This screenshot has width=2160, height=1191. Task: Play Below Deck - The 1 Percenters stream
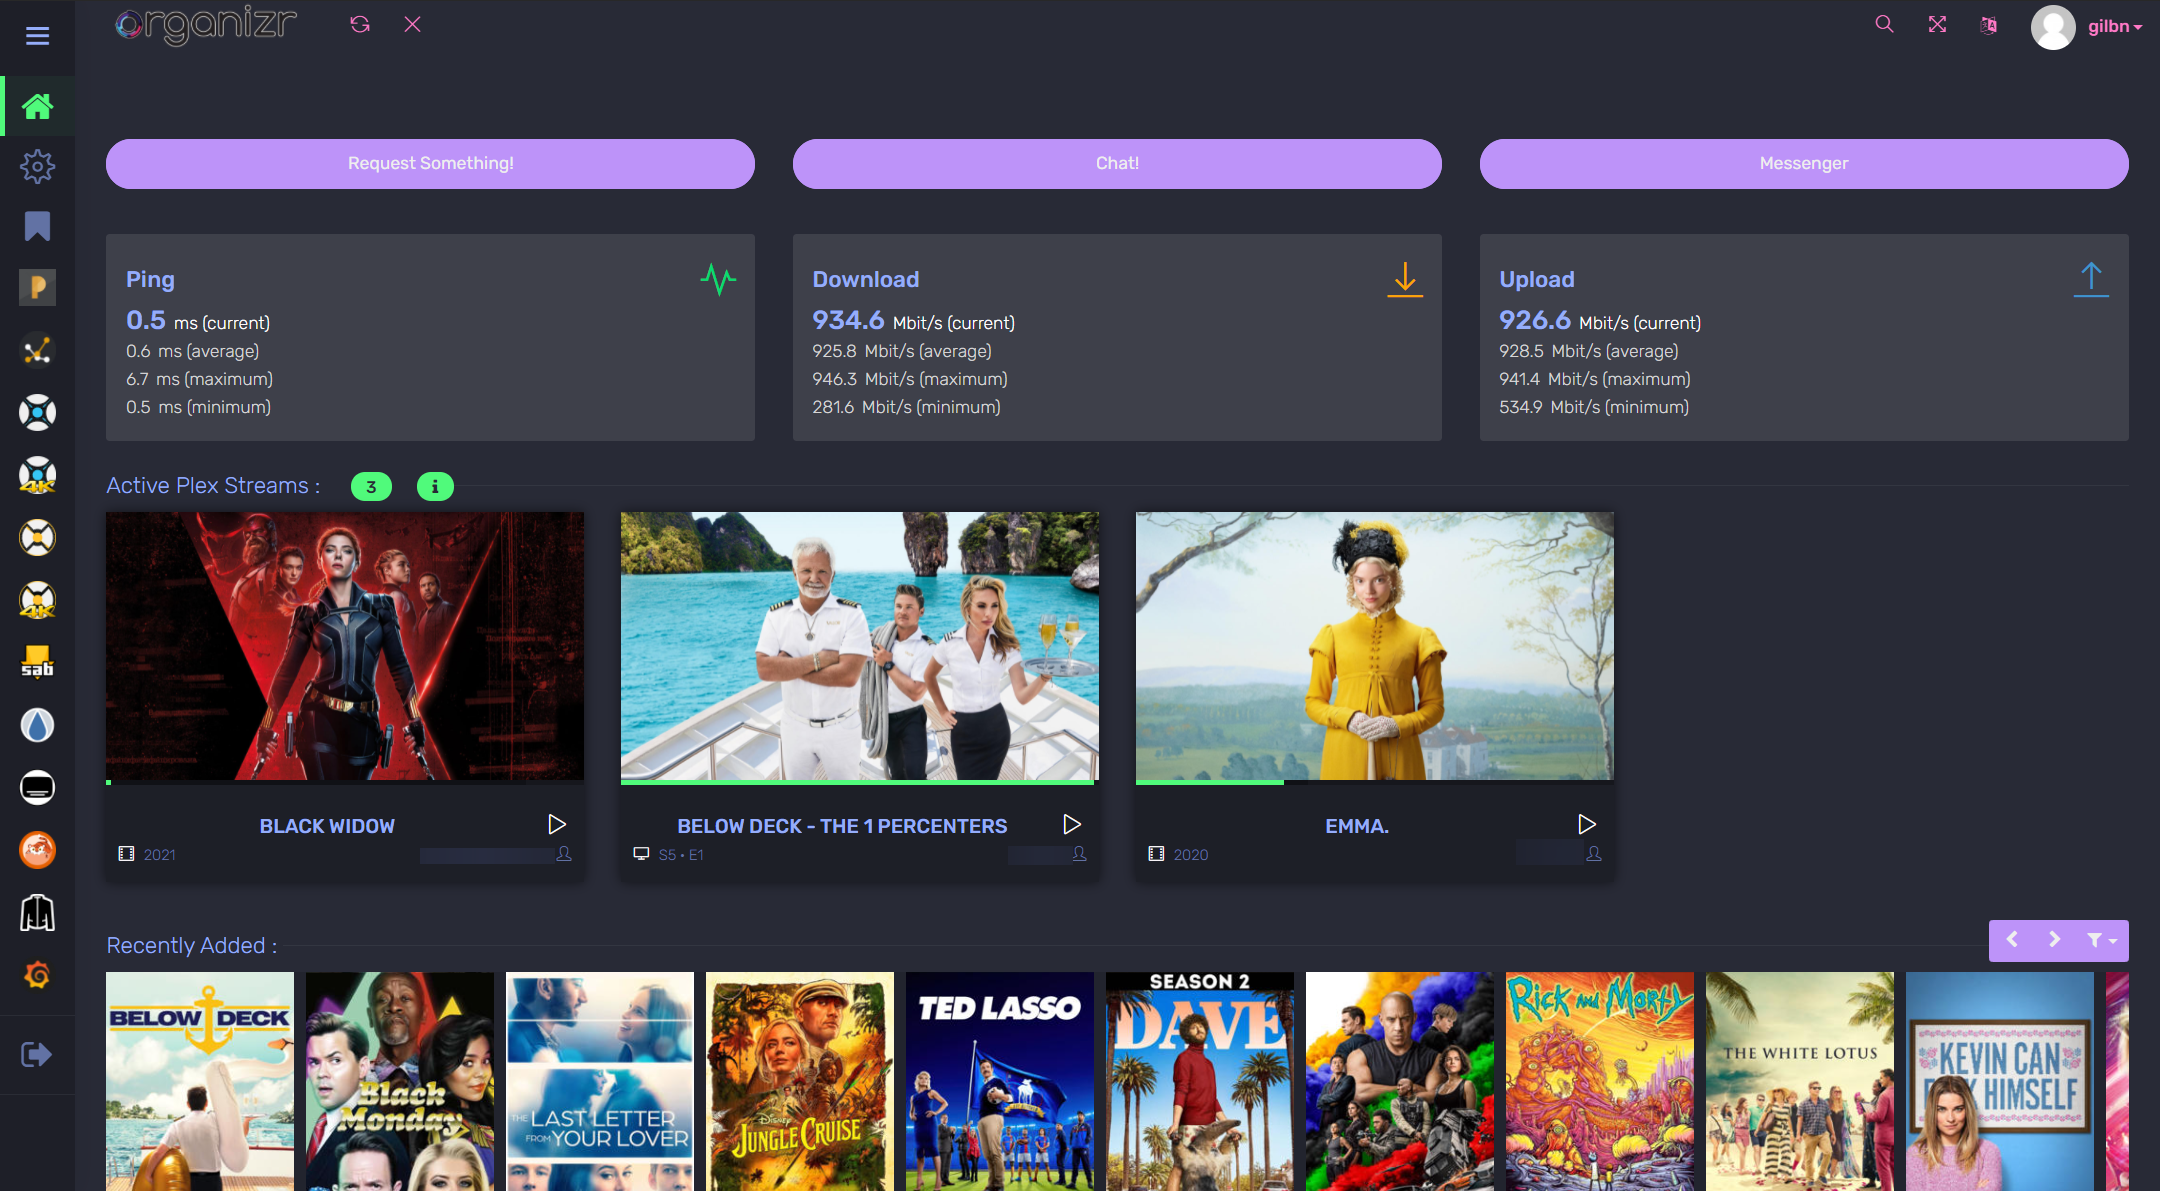point(1072,824)
